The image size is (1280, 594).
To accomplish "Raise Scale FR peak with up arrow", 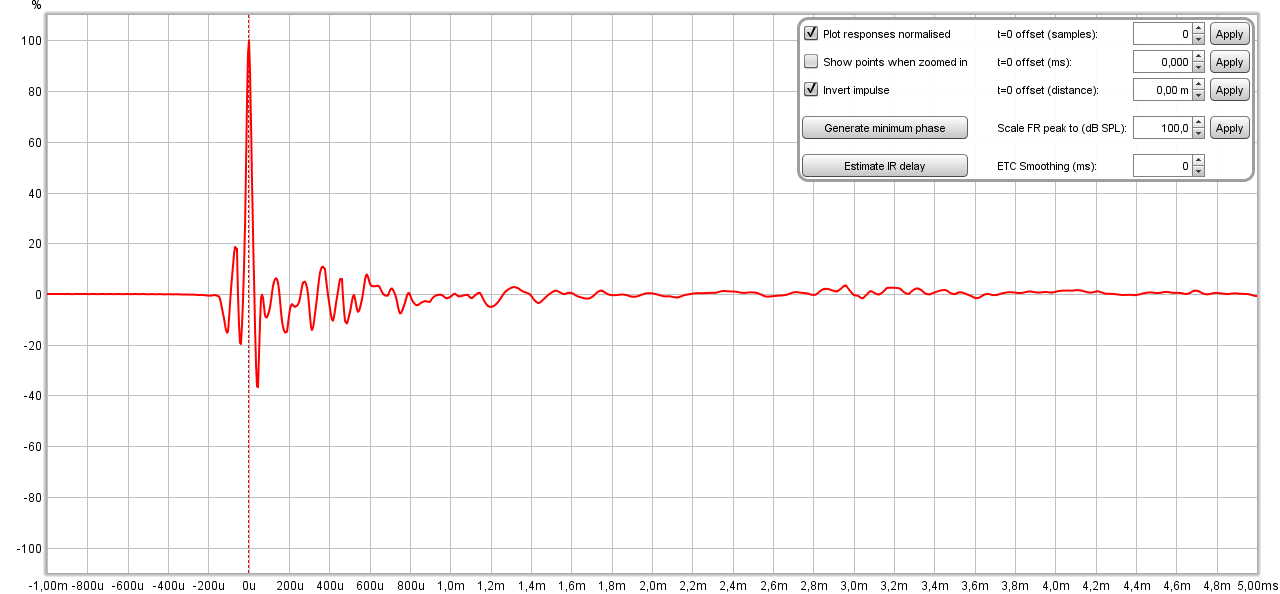I will pos(1199,123).
